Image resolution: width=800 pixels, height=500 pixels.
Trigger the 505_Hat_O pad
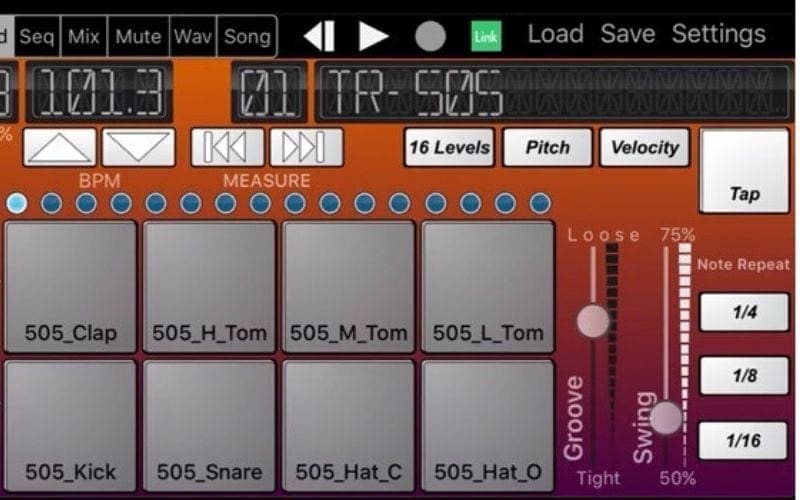(x=488, y=426)
